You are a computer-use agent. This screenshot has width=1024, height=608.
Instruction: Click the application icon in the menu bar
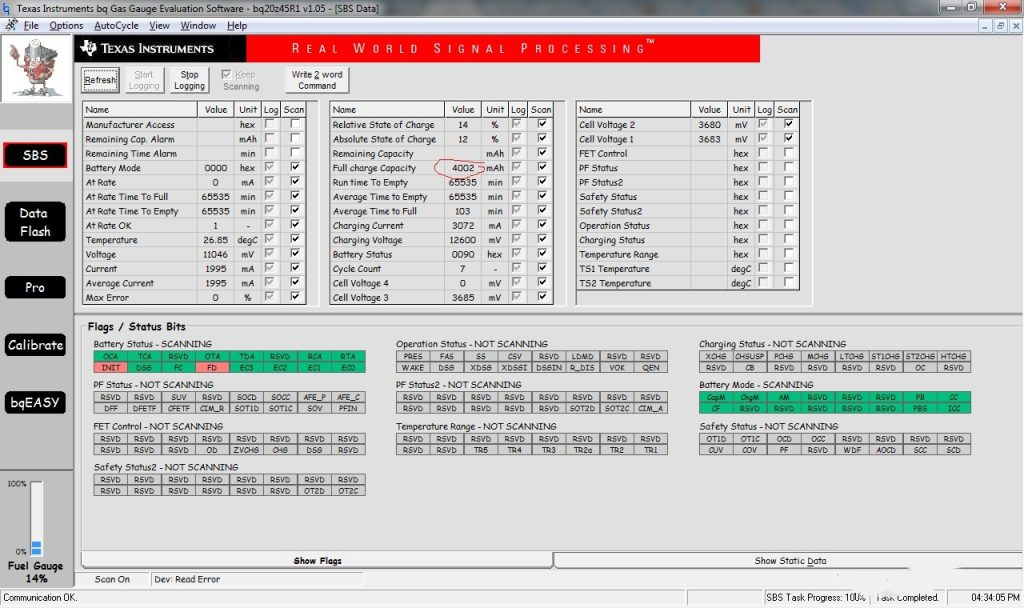point(11,25)
